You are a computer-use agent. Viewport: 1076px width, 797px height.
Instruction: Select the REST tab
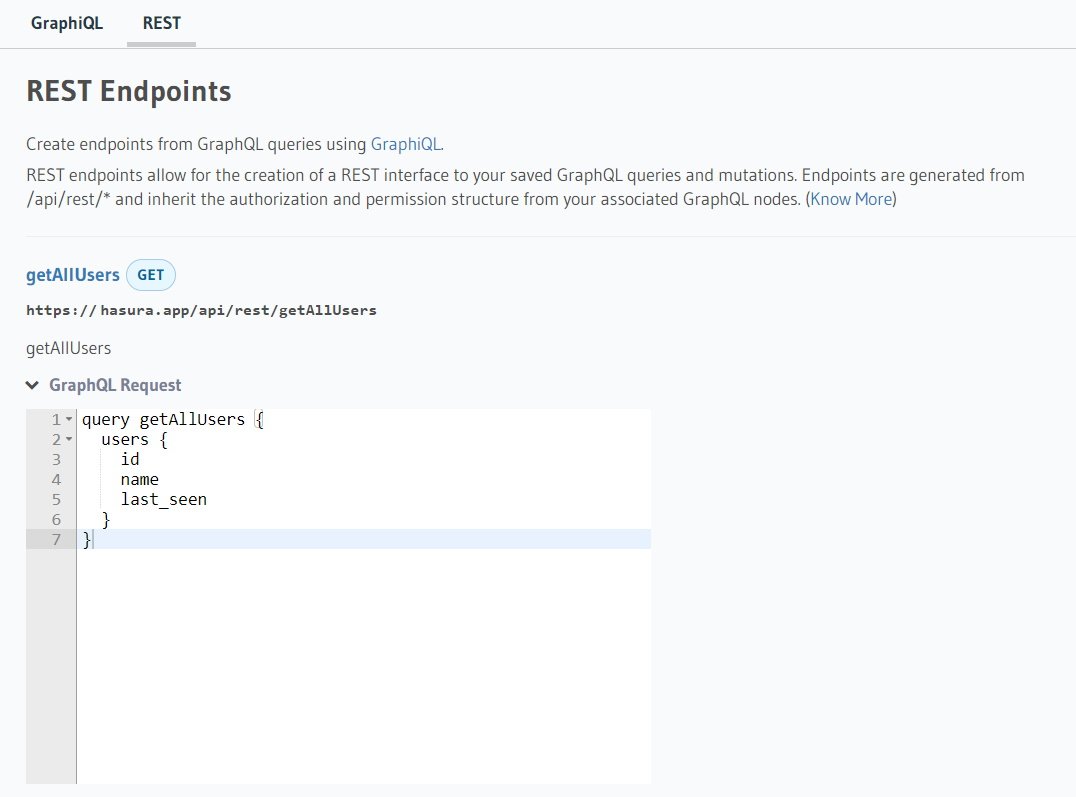(161, 23)
